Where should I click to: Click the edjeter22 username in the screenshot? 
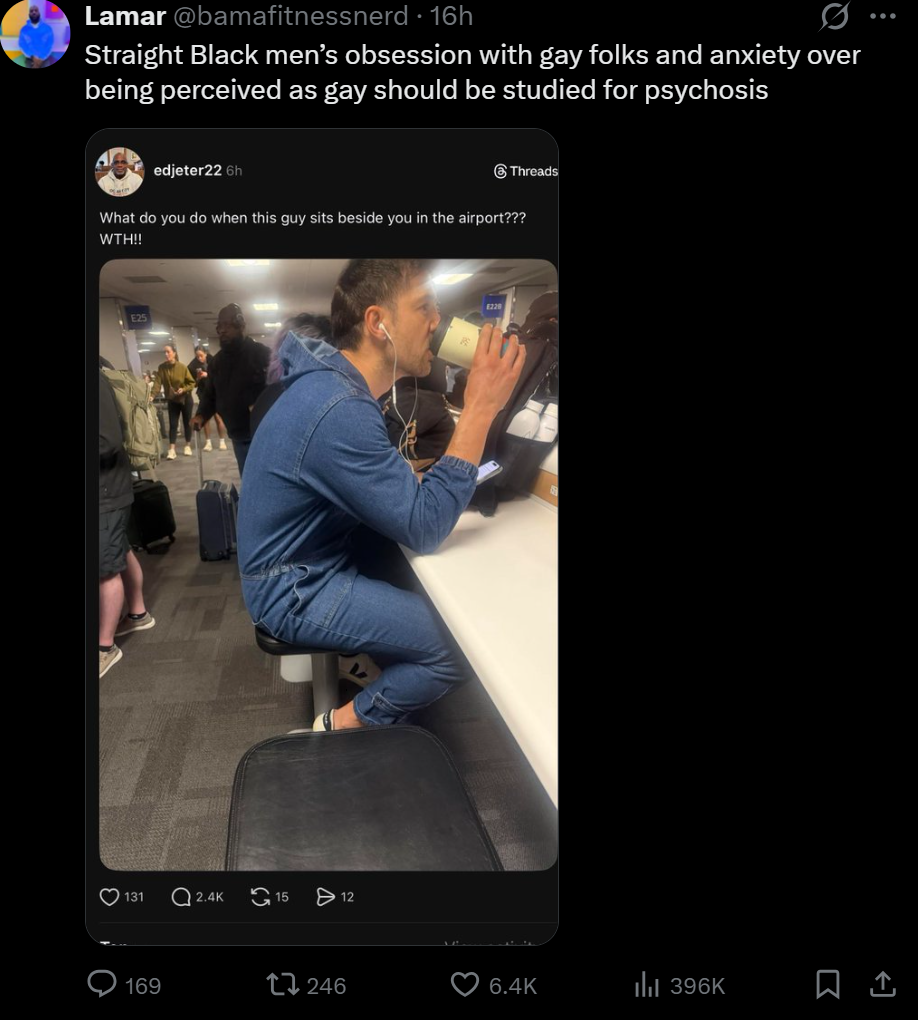coord(187,170)
